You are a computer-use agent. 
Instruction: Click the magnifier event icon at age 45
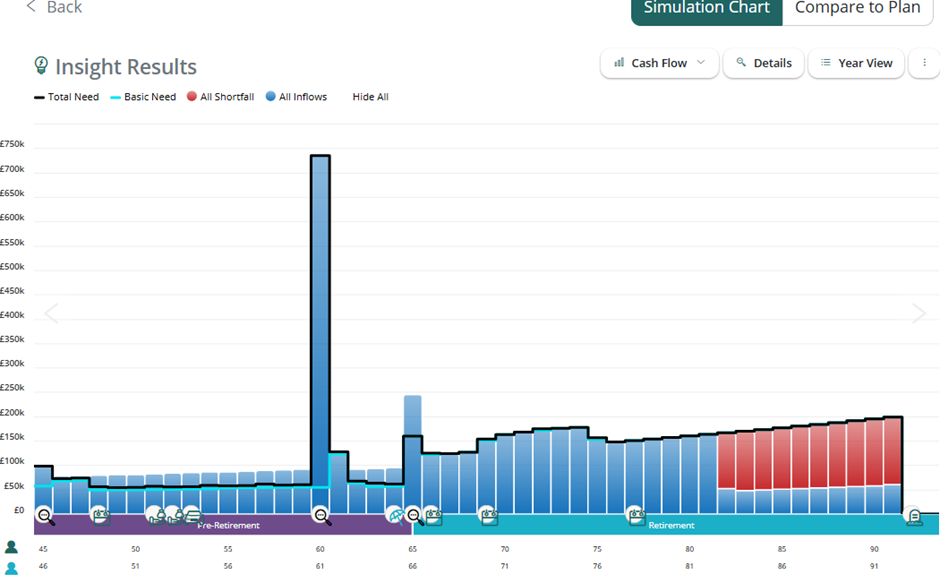tap(46, 517)
